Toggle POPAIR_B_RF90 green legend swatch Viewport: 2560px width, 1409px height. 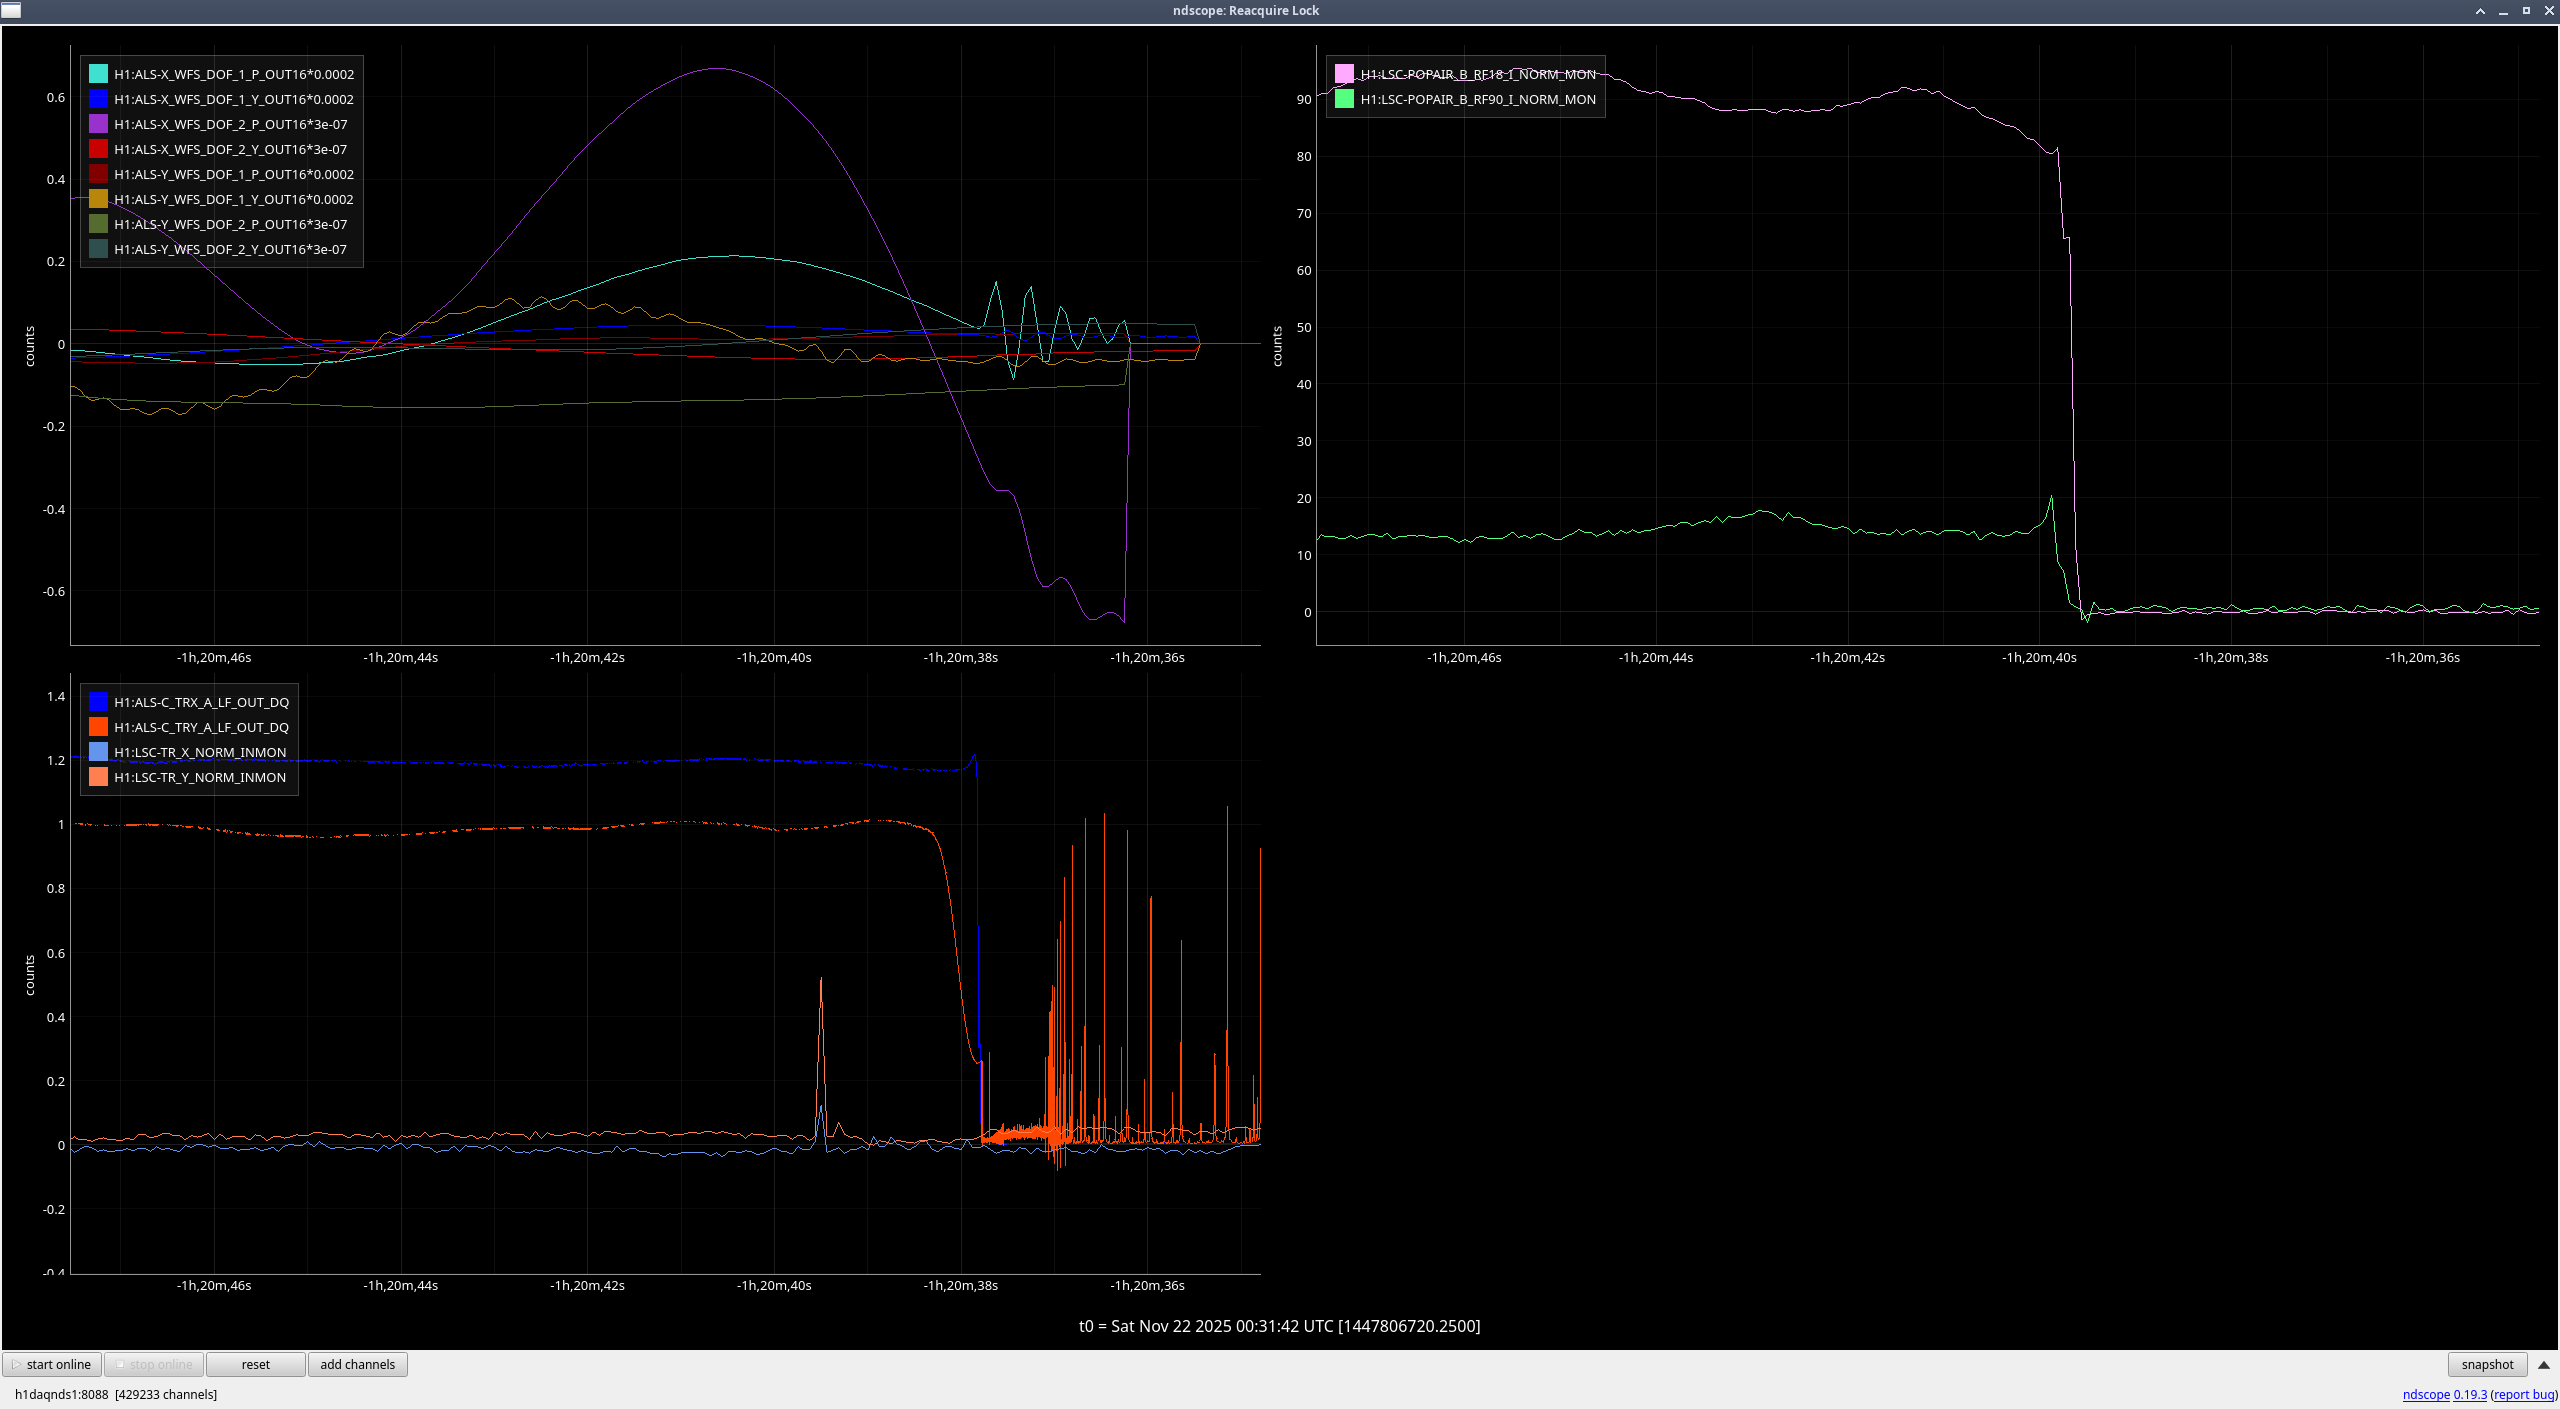coord(1344,99)
